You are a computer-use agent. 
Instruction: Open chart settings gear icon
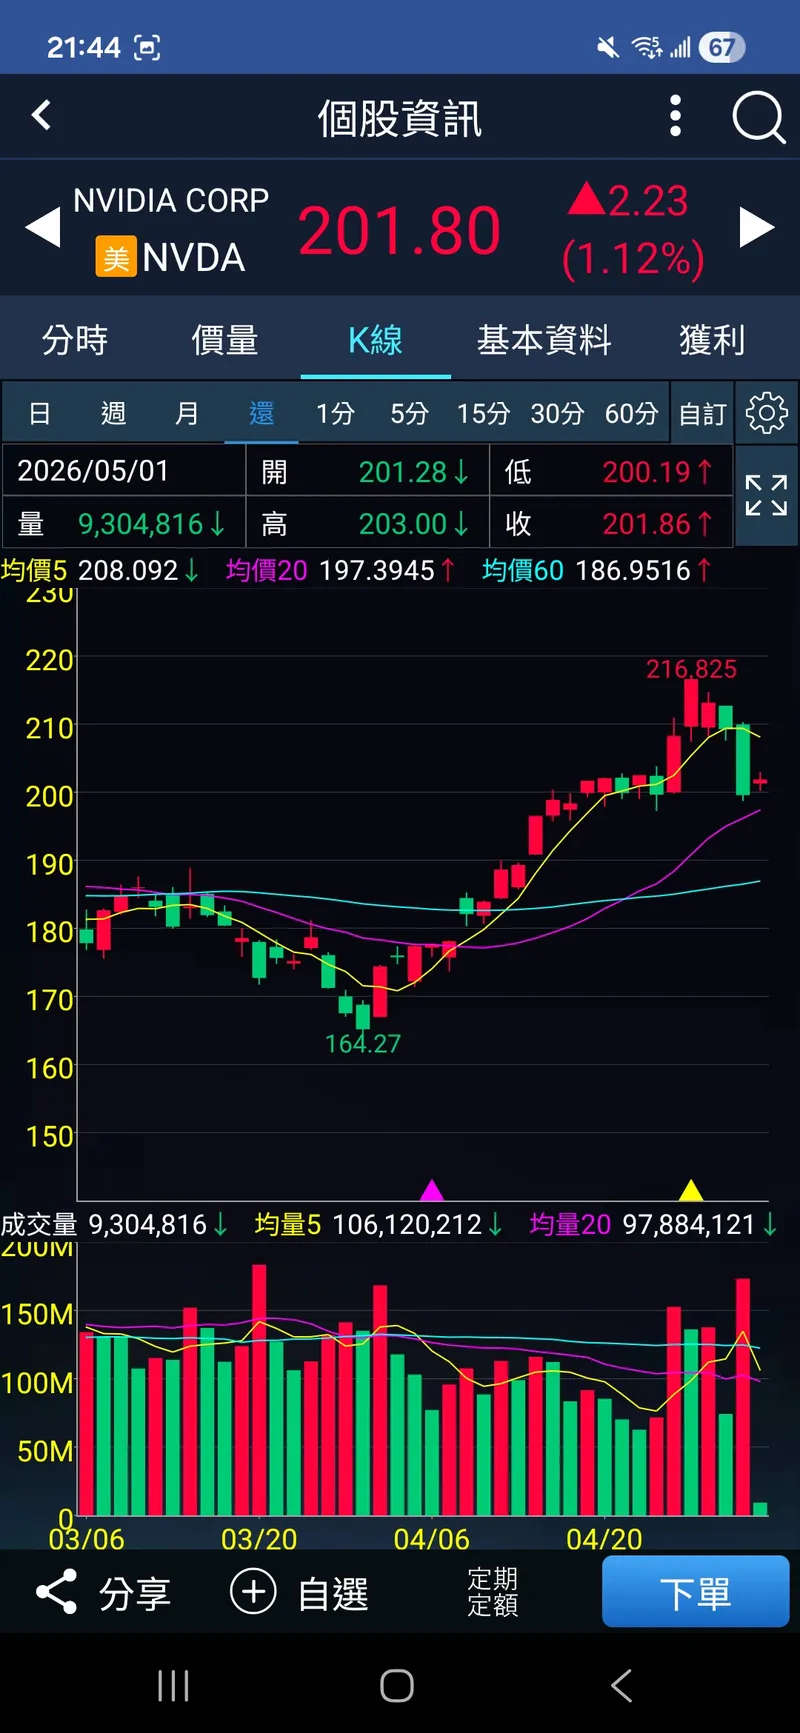tap(767, 413)
